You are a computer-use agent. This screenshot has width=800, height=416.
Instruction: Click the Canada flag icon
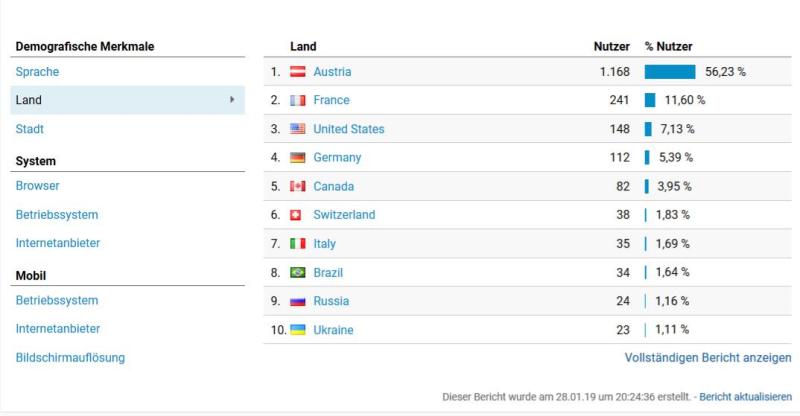point(297,186)
